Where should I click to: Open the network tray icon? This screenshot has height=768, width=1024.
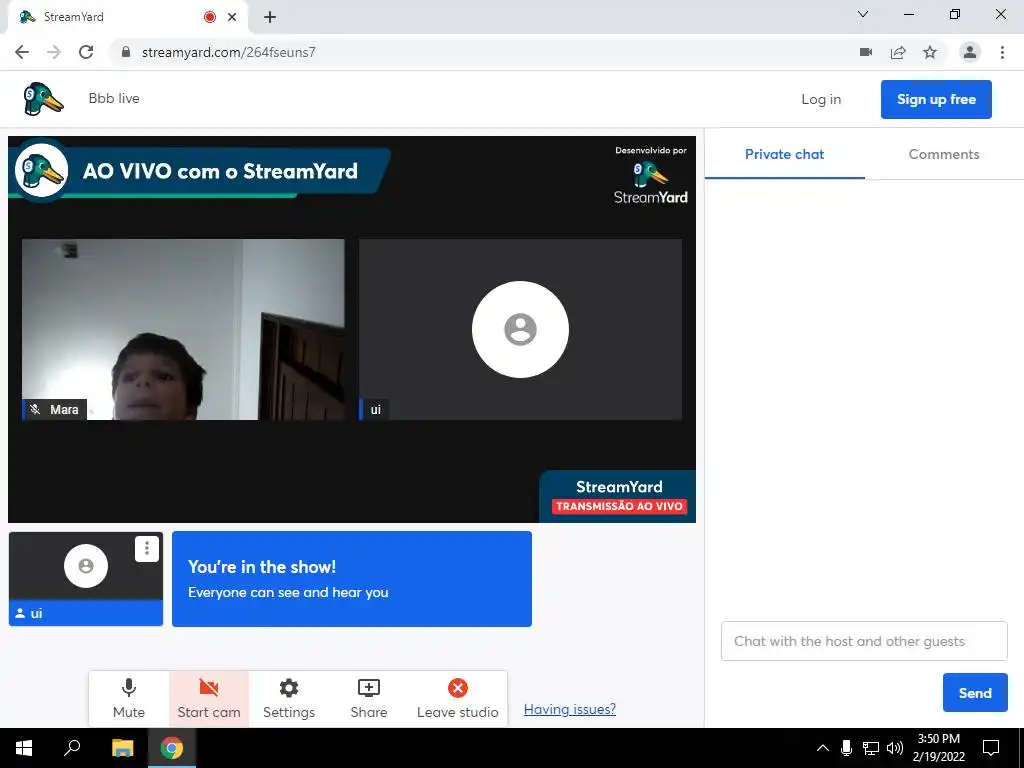[x=871, y=748]
